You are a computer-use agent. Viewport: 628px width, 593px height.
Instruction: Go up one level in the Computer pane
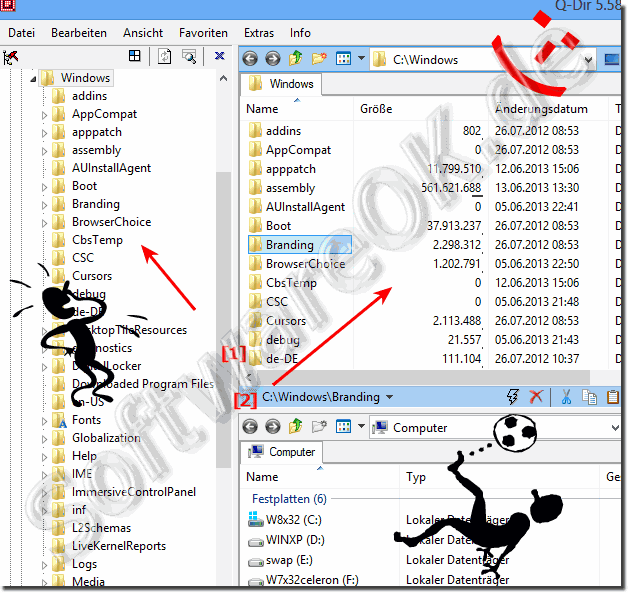pyautogui.click(x=296, y=426)
